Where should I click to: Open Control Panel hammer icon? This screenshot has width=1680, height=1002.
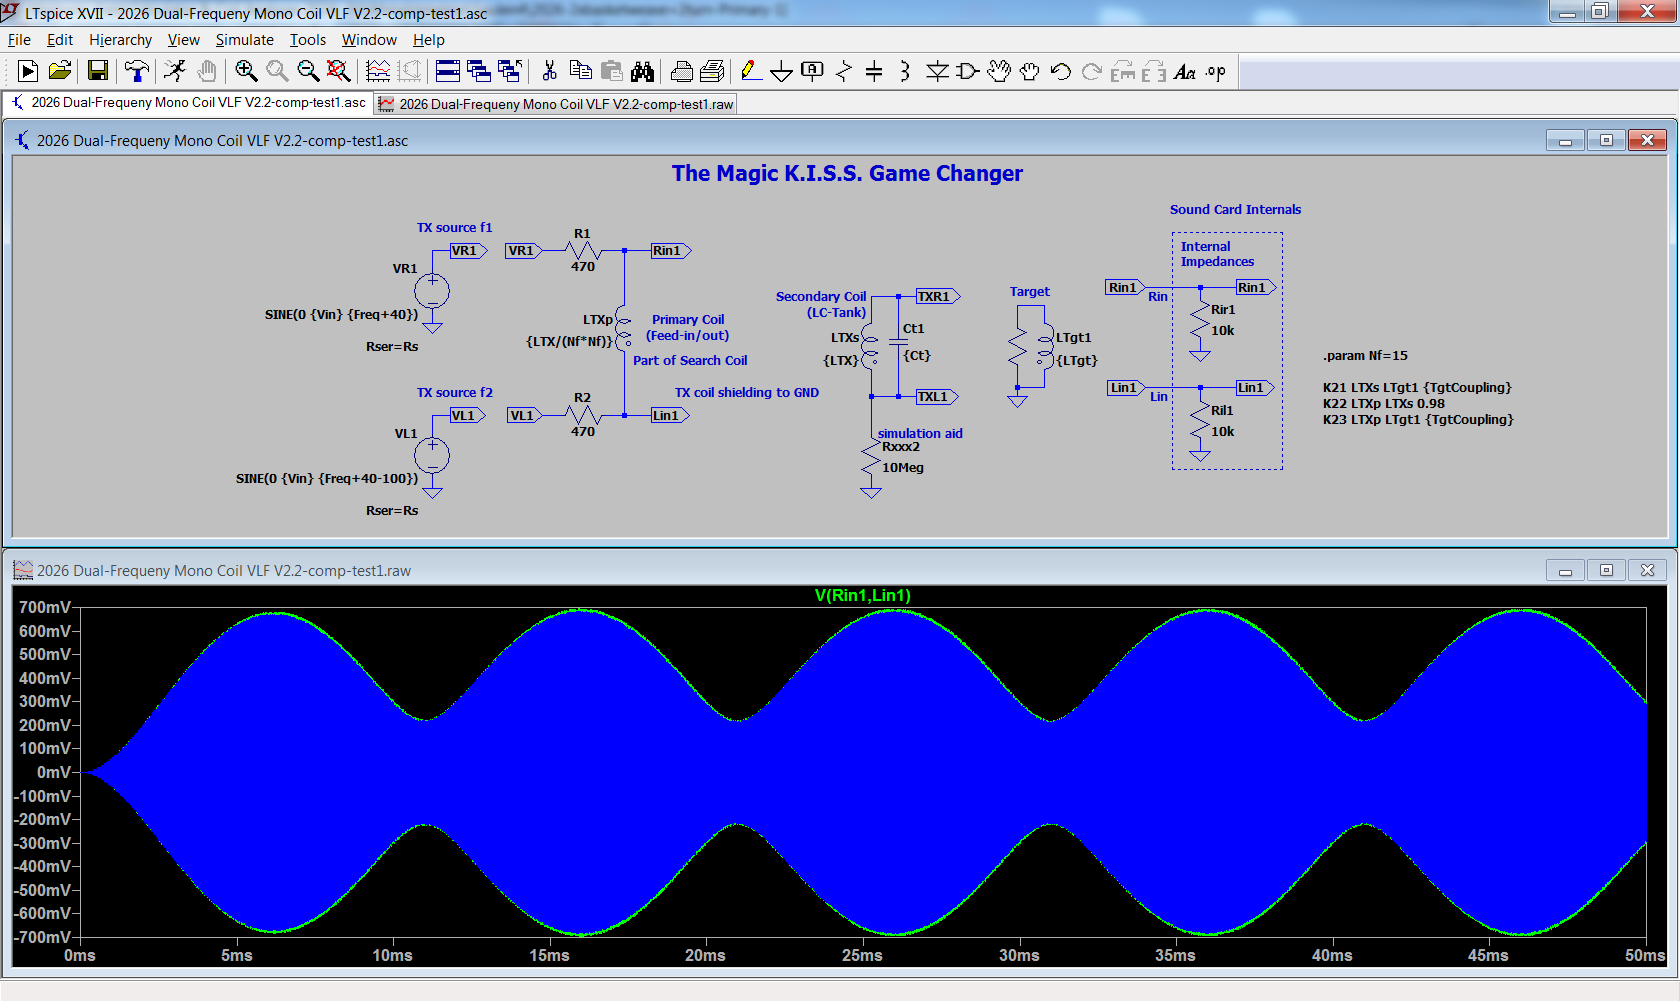click(x=136, y=71)
